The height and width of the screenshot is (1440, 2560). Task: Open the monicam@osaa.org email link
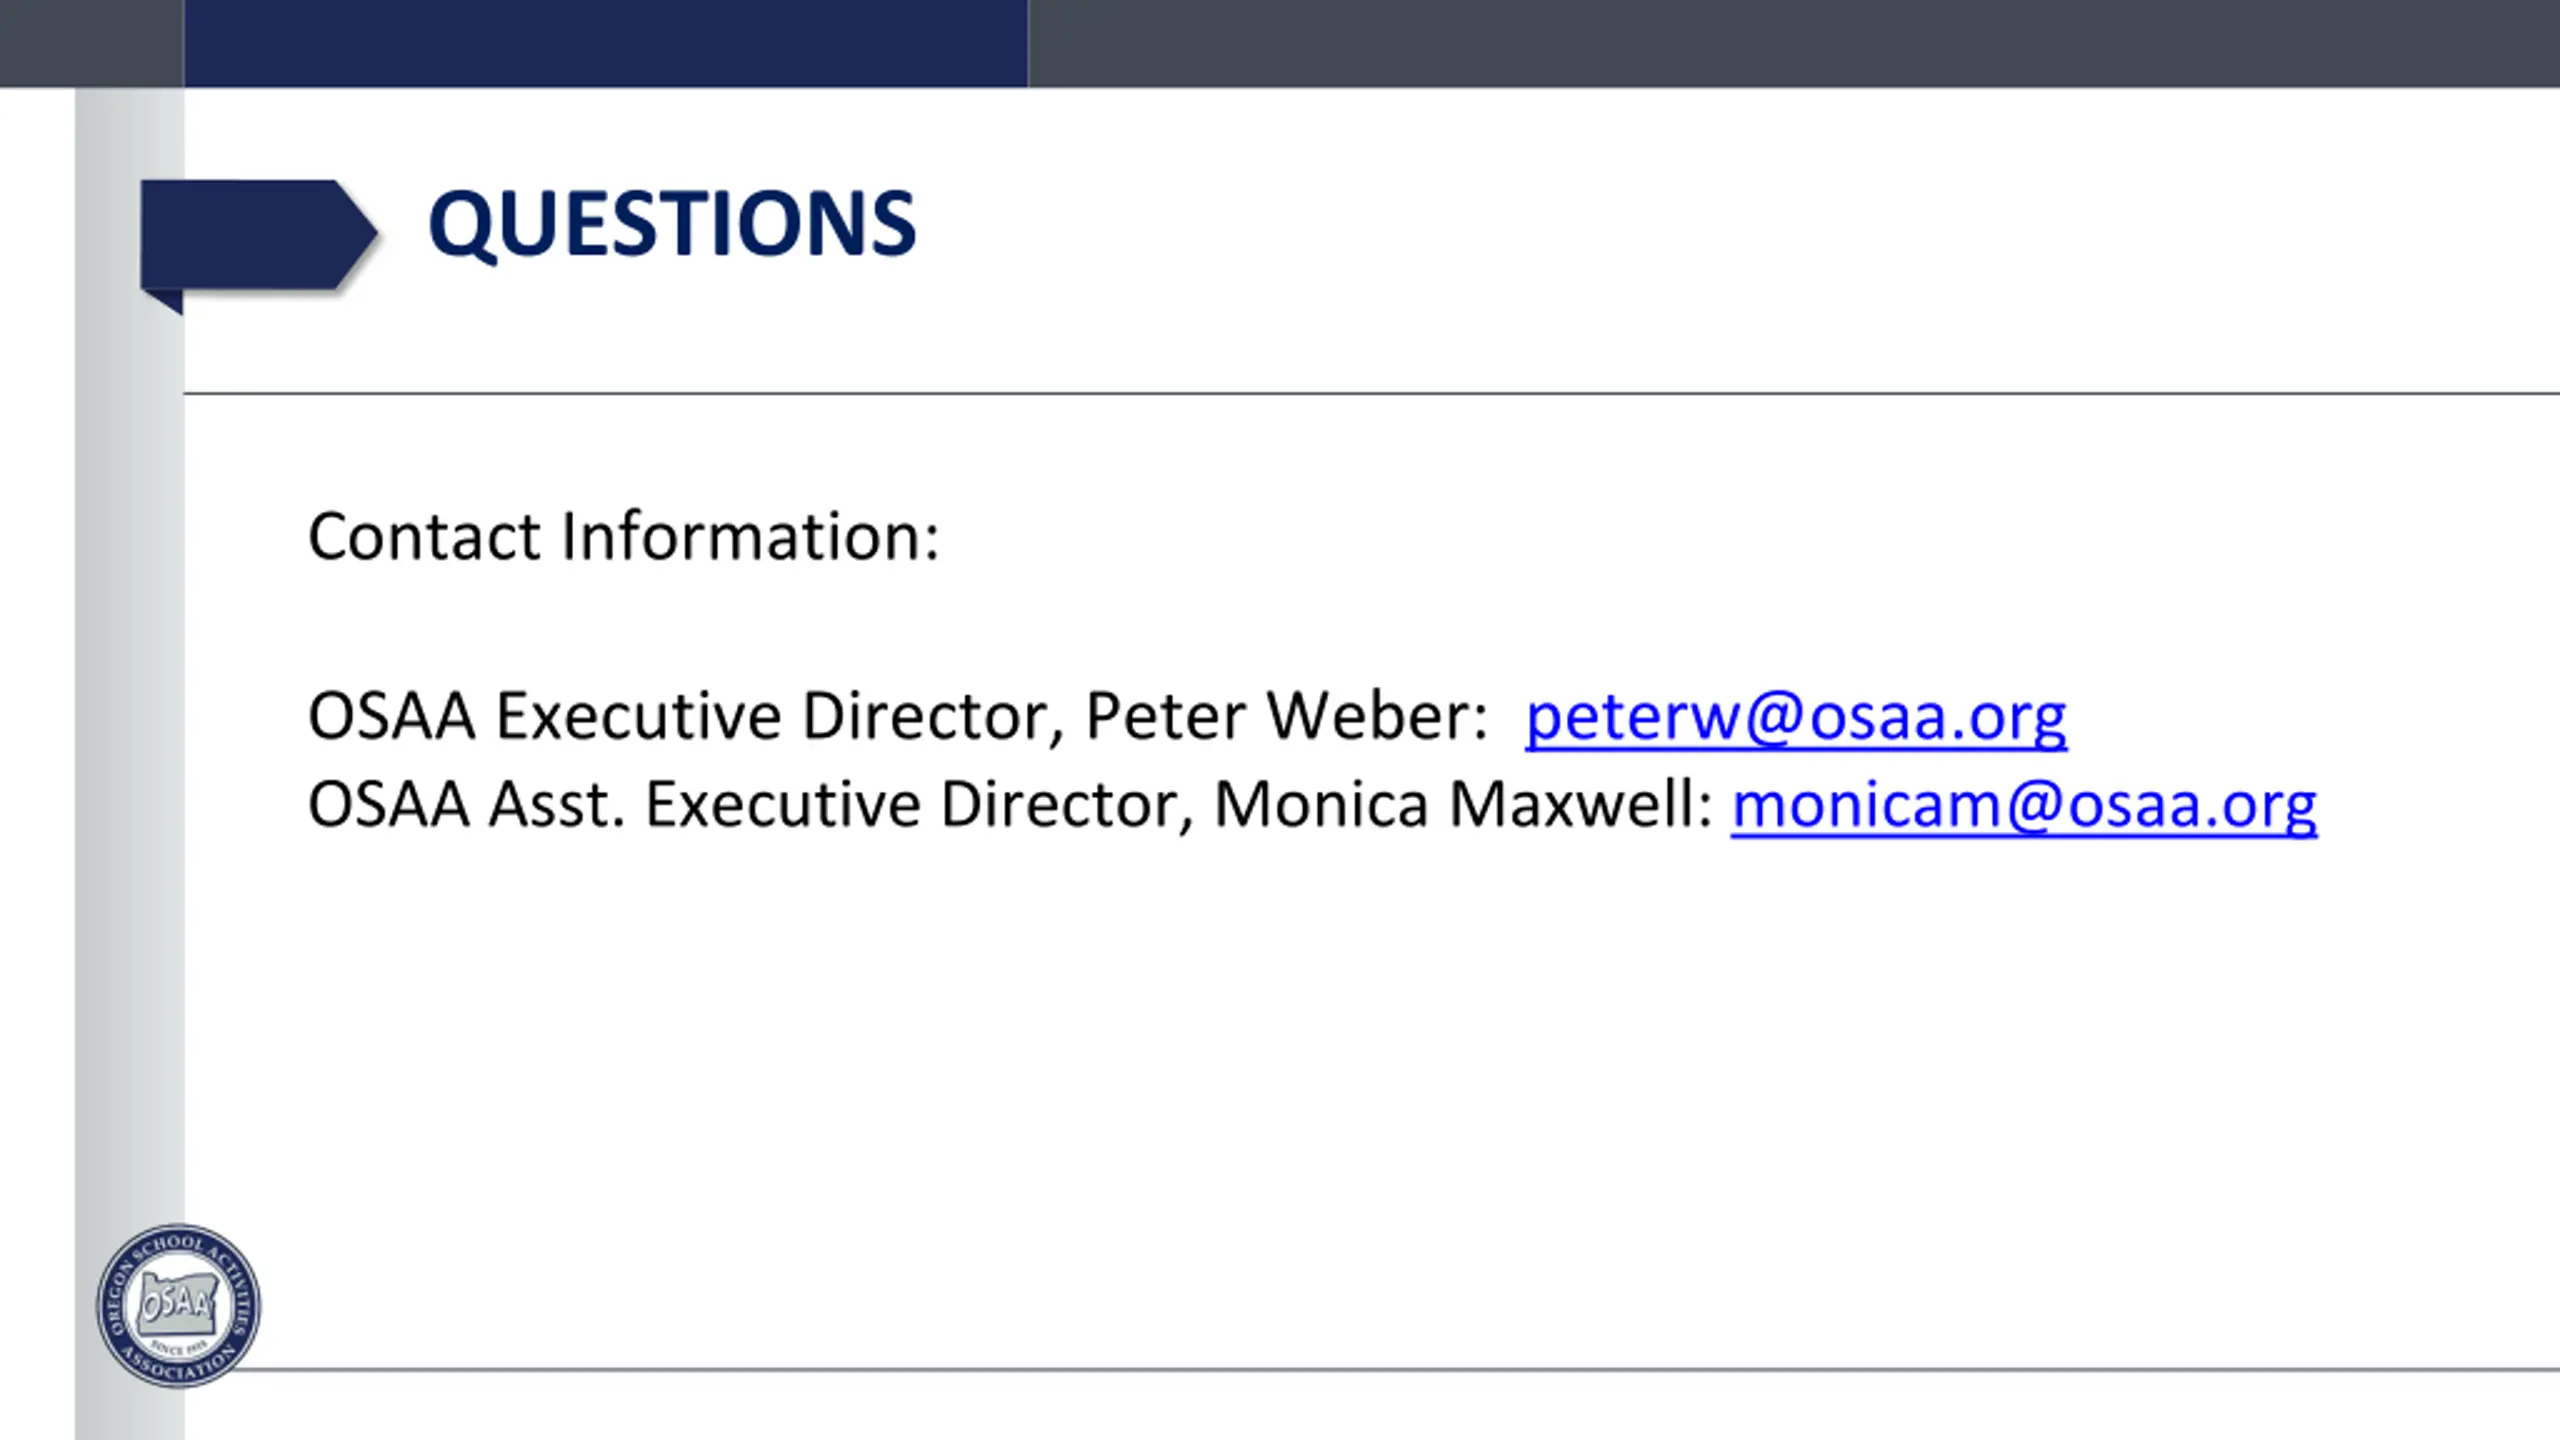(2024, 805)
